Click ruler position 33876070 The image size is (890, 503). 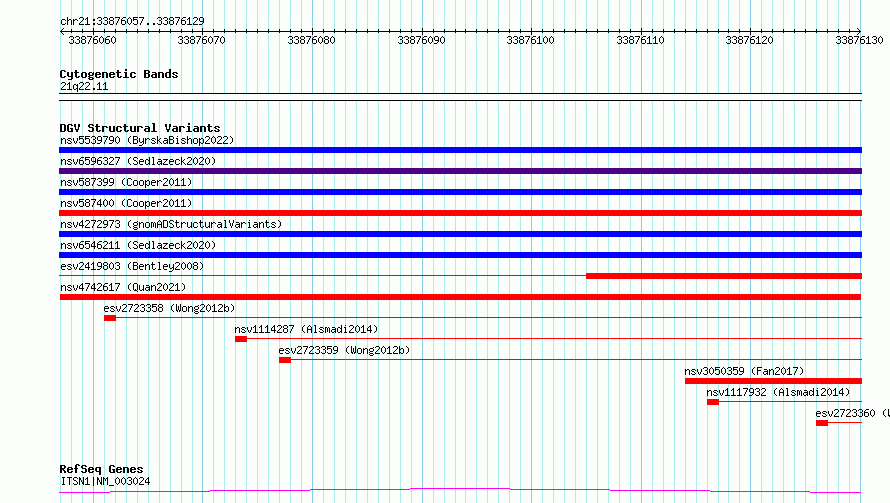(201, 40)
